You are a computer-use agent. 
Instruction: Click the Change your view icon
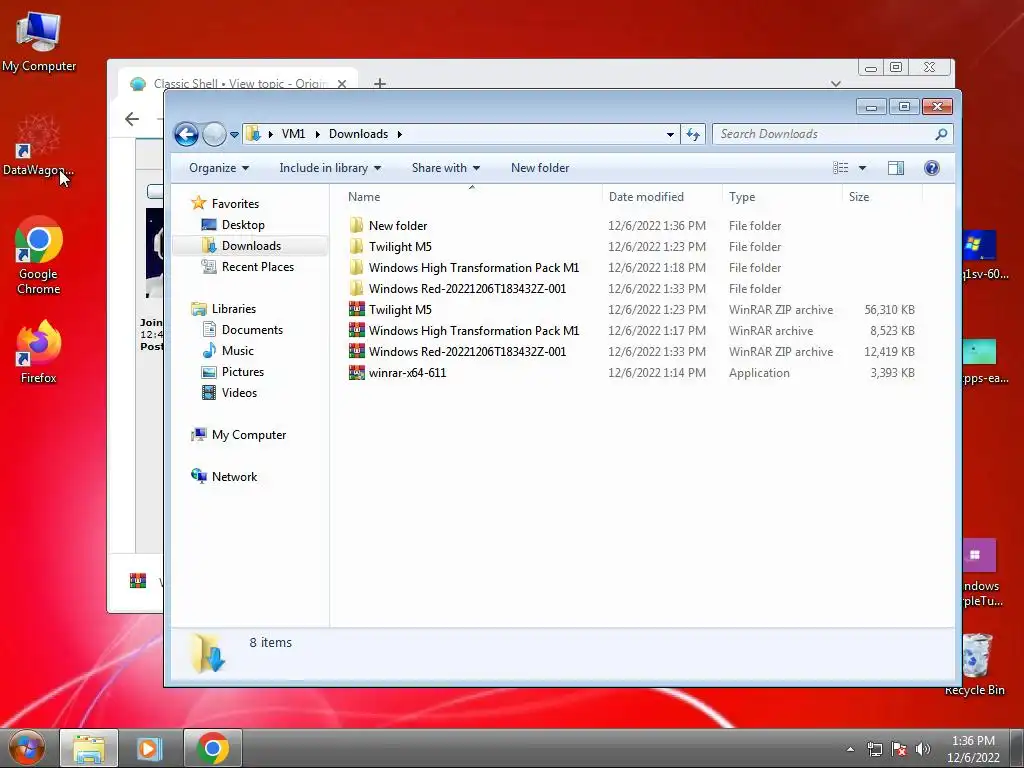click(x=840, y=168)
